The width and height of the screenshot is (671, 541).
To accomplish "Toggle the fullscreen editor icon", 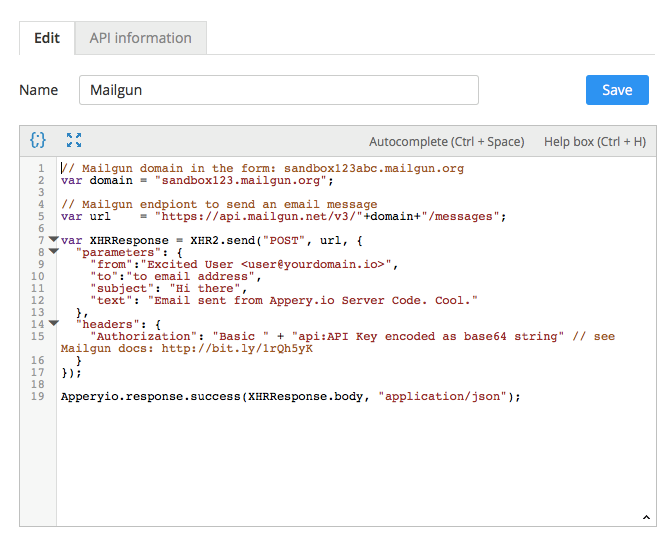I will pyautogui.click(x=74, y=140).
